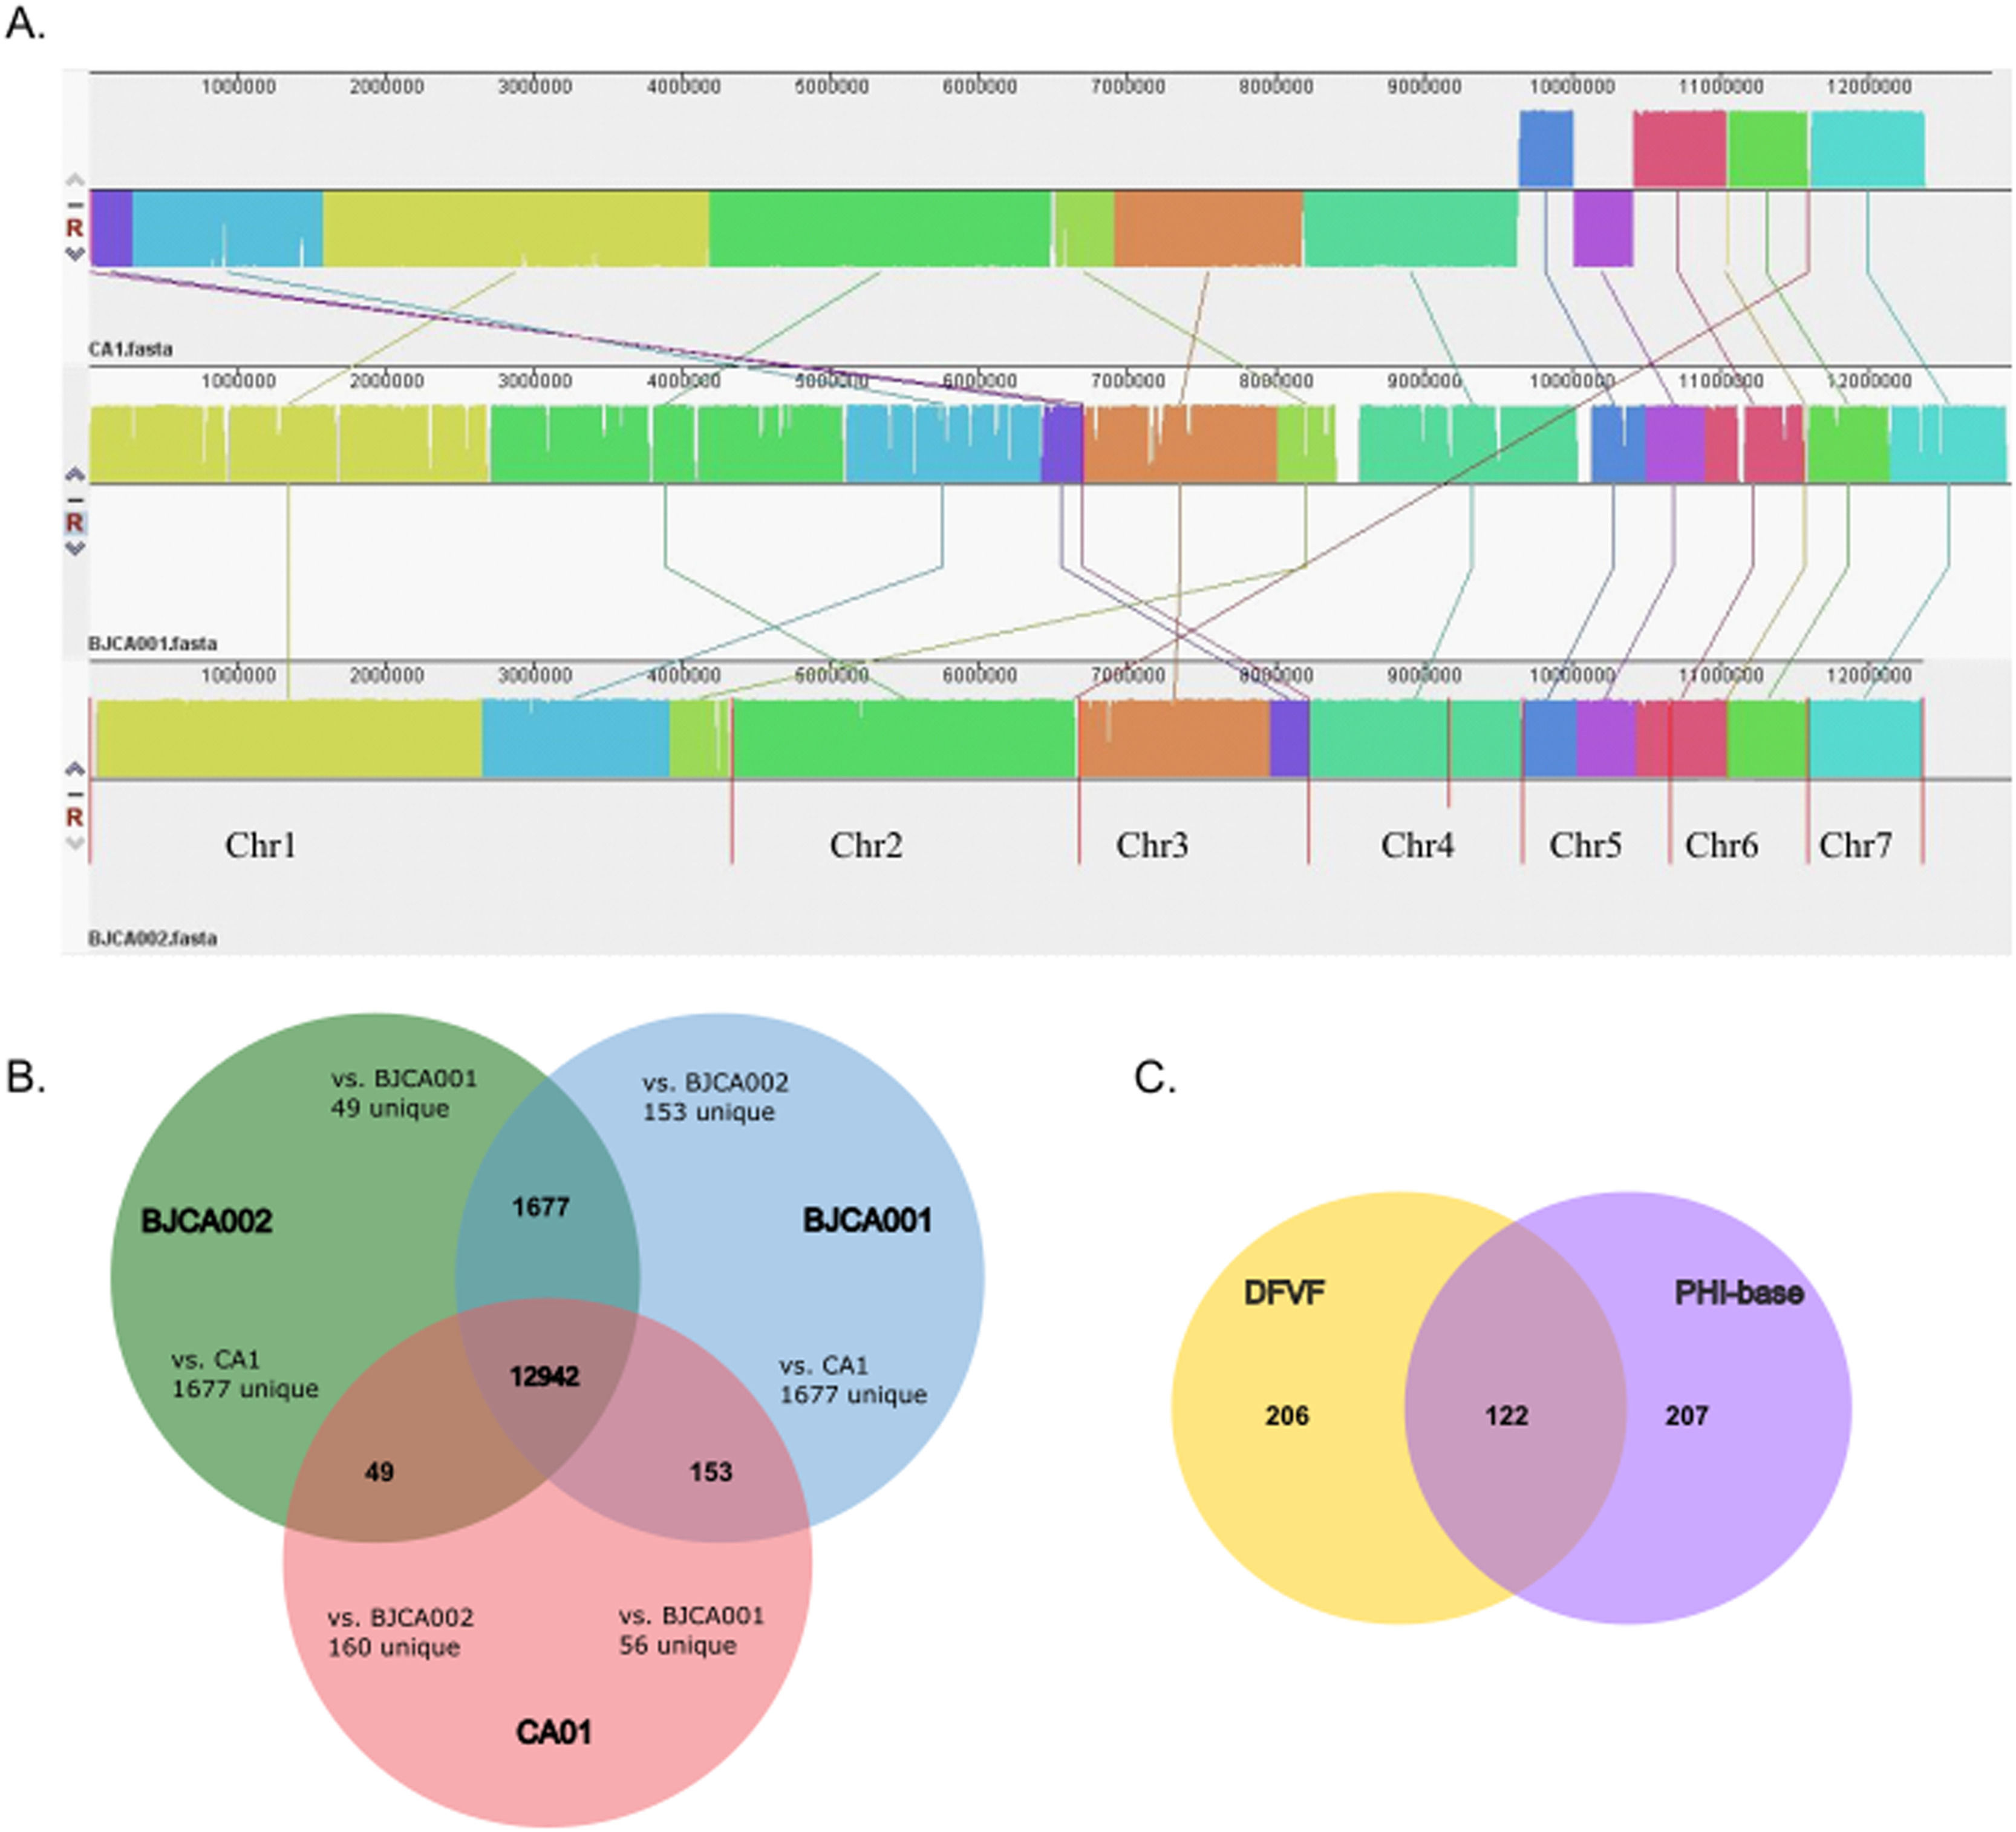Select the purple block at start of CA1
Viewport: 2016px width, 1832px height.
pyautogui.click(x=111, y=228)
